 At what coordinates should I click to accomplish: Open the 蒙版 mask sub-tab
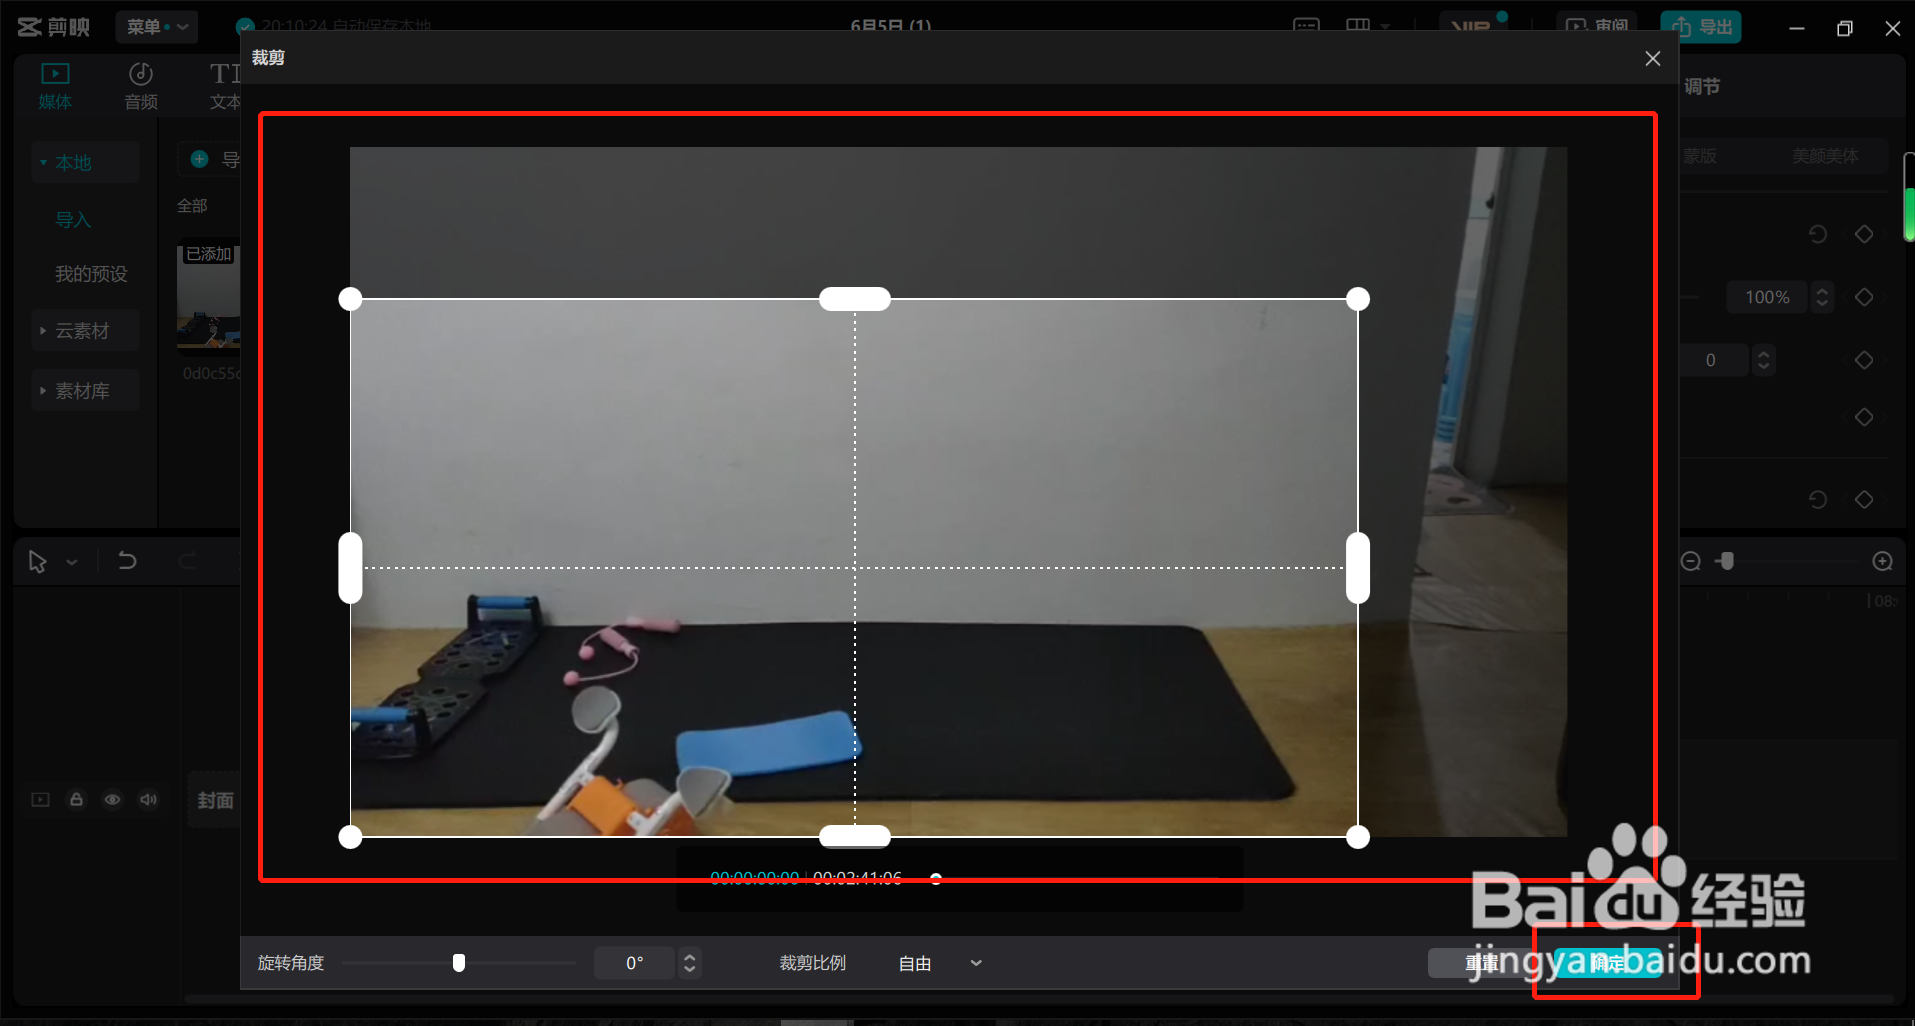(1700, 156)
